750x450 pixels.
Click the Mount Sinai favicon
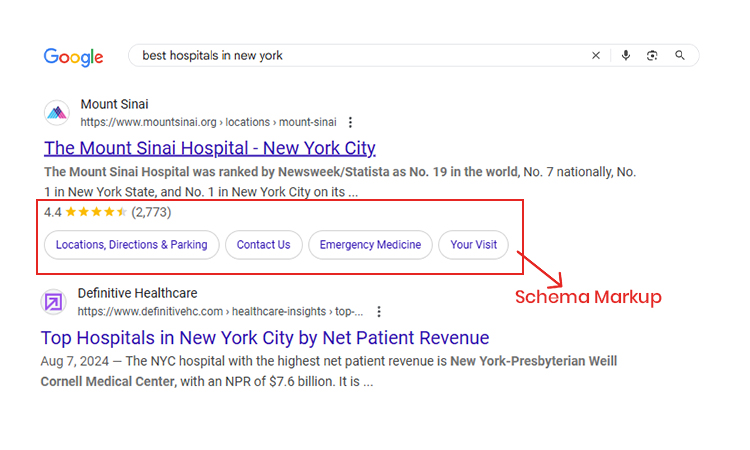(57, 113)
